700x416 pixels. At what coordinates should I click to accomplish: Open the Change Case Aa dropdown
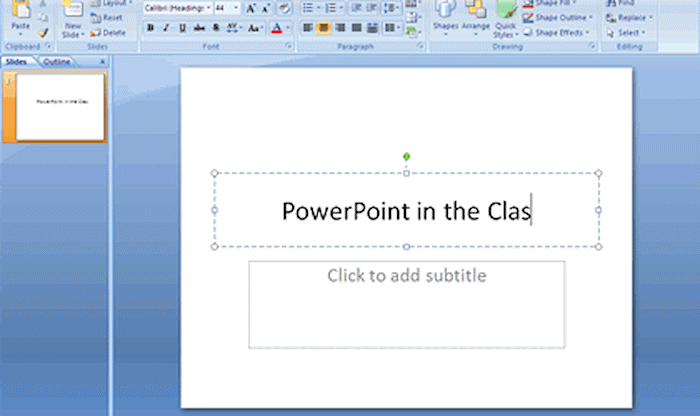(x=255, y=28)
